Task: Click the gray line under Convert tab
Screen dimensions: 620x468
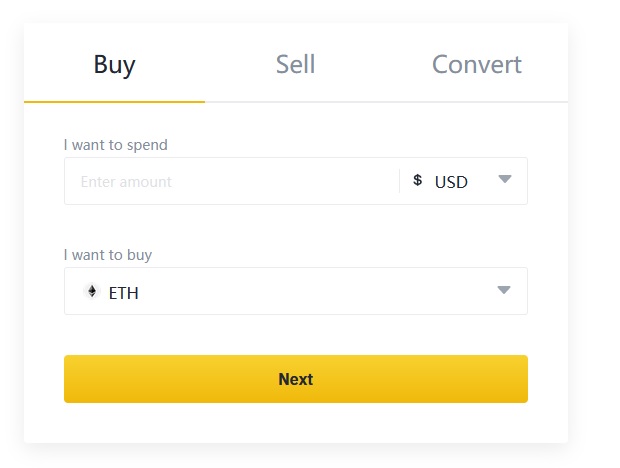Action: [x=476, y=102]
